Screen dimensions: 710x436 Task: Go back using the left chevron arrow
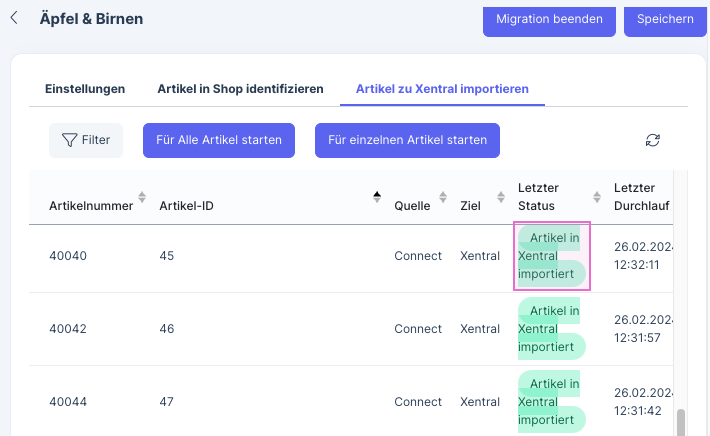click(14, 18)
